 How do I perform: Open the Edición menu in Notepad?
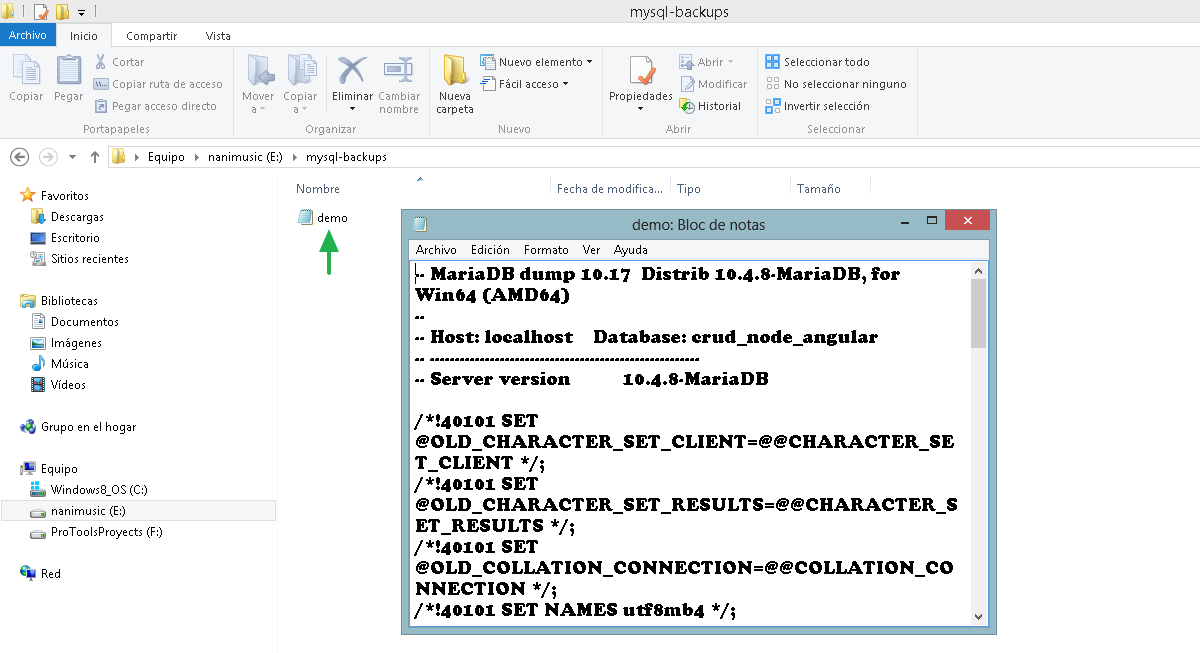(490, 250)
